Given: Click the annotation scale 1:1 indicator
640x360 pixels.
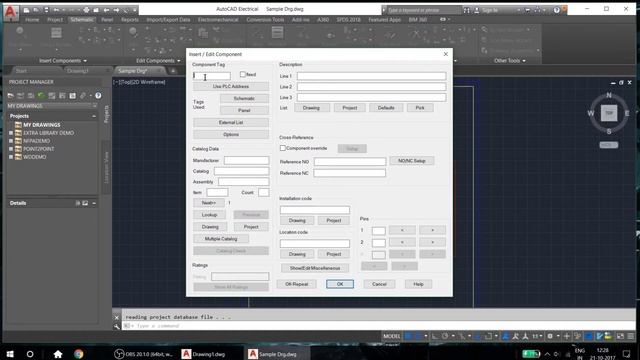Looking at the screenshot, I should click(536, 336).
